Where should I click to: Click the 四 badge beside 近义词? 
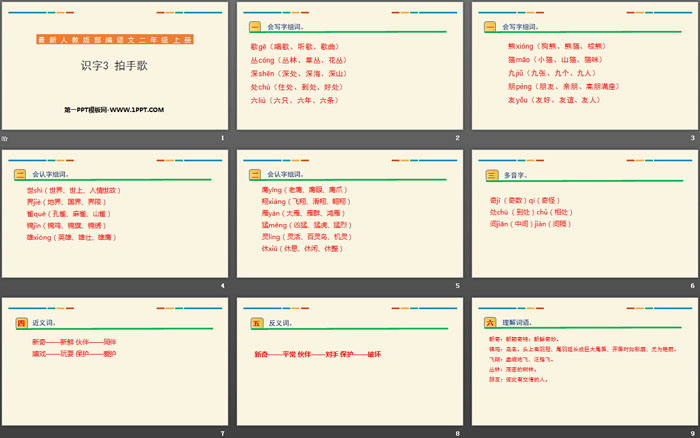pyautogui.click(x=19, y=323)
